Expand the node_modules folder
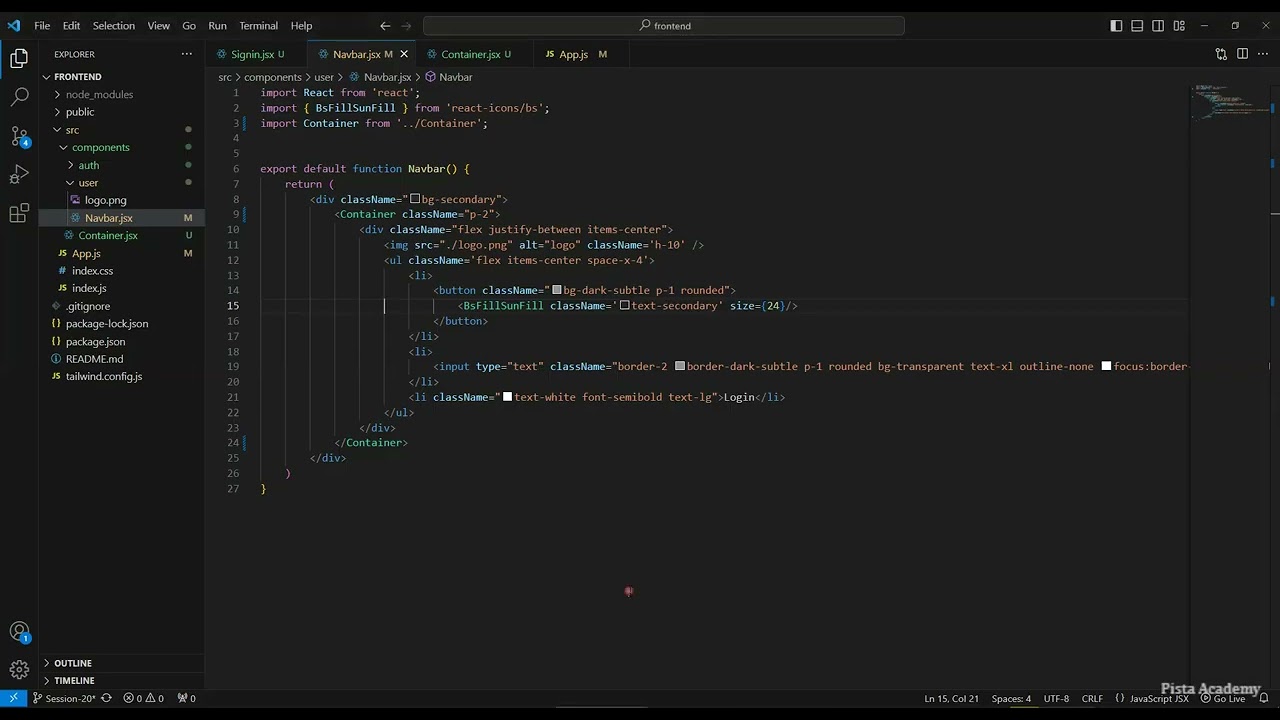 99,94
